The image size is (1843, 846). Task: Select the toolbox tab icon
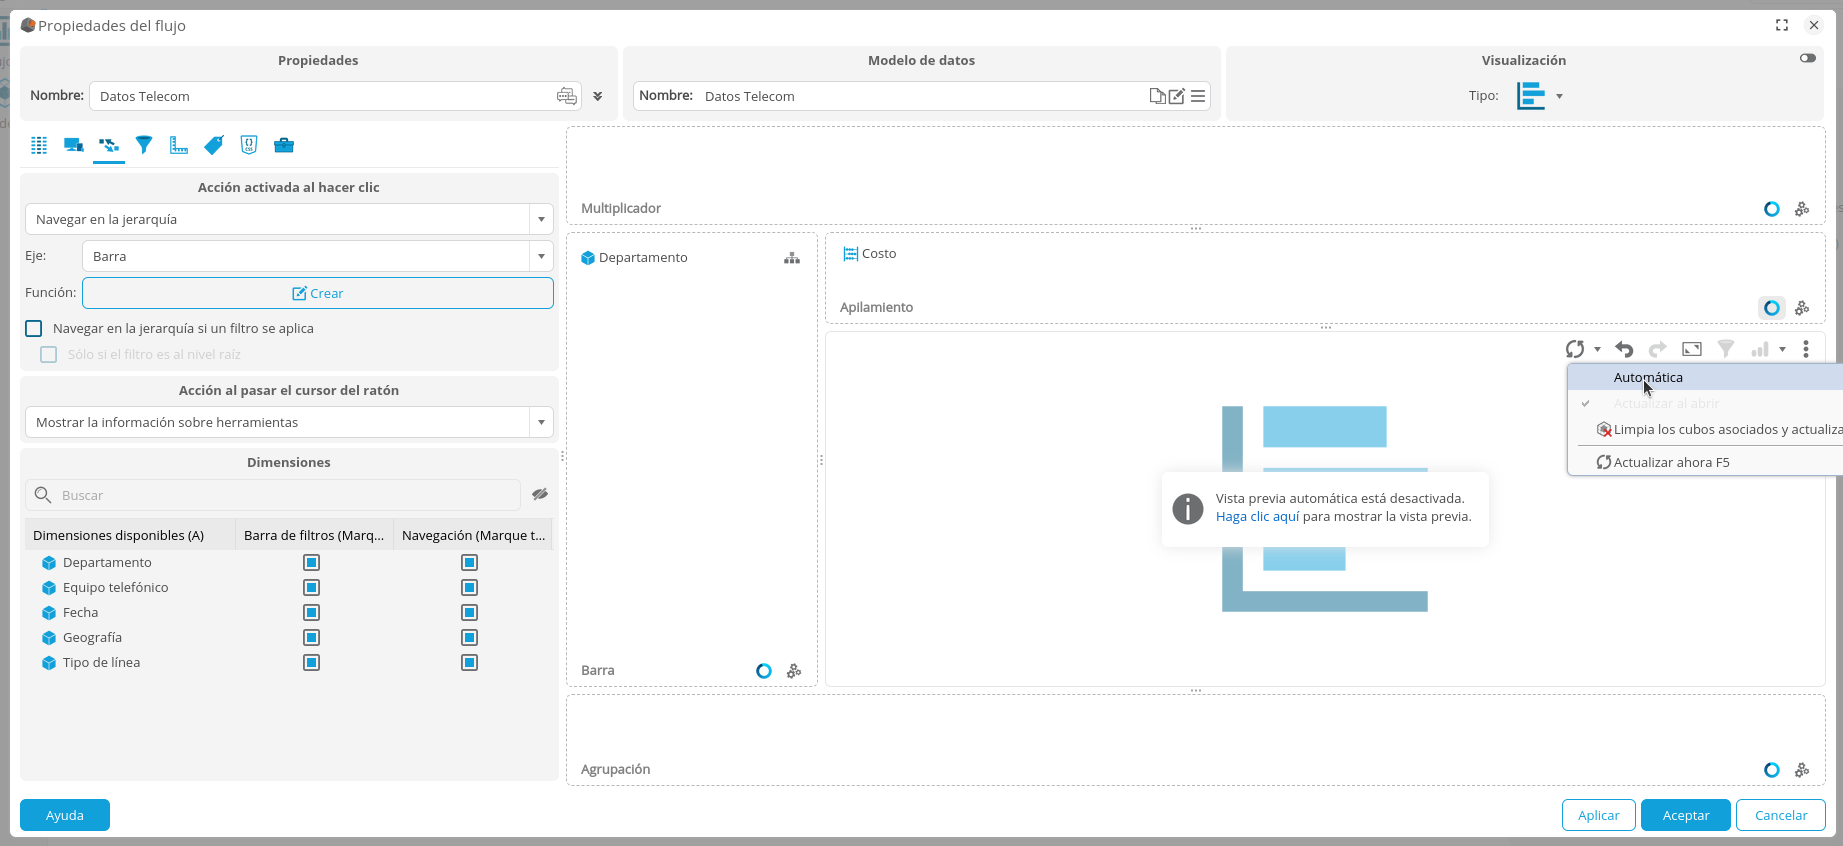coord(284,145)
